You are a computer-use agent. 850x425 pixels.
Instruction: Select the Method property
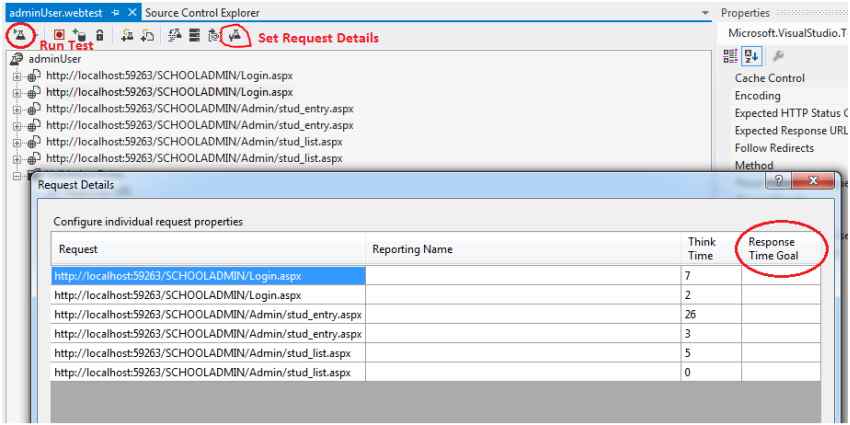[x=754, y=165]
